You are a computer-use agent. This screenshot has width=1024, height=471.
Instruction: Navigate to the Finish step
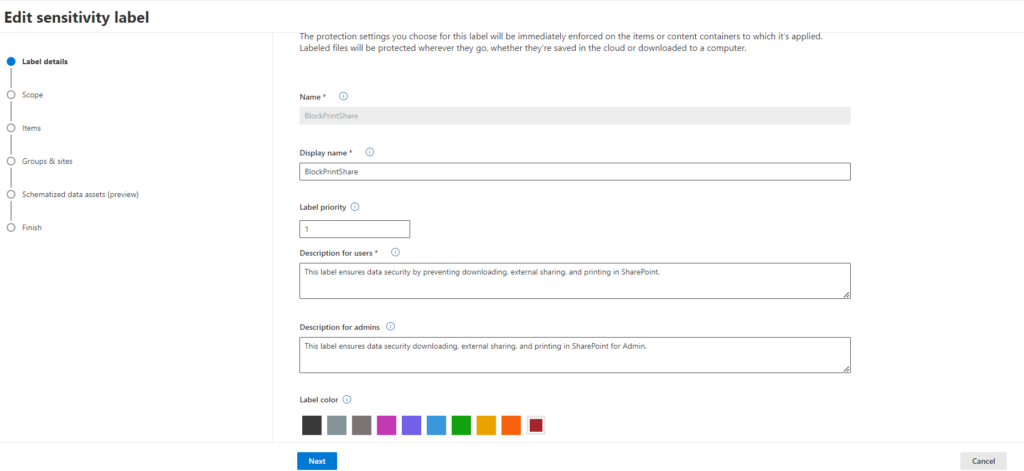point(32,227)
